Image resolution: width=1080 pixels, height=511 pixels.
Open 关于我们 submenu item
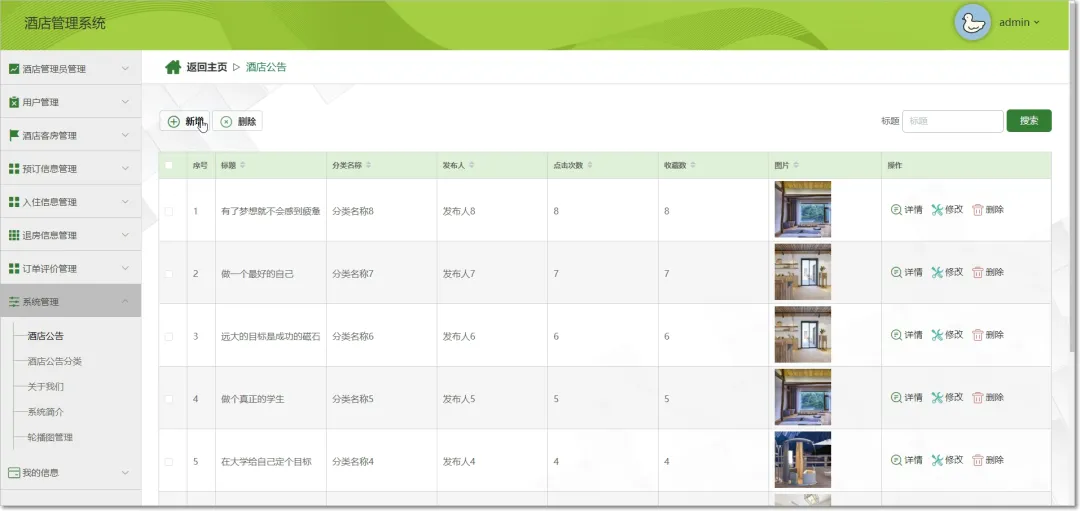tap(45, 387)
